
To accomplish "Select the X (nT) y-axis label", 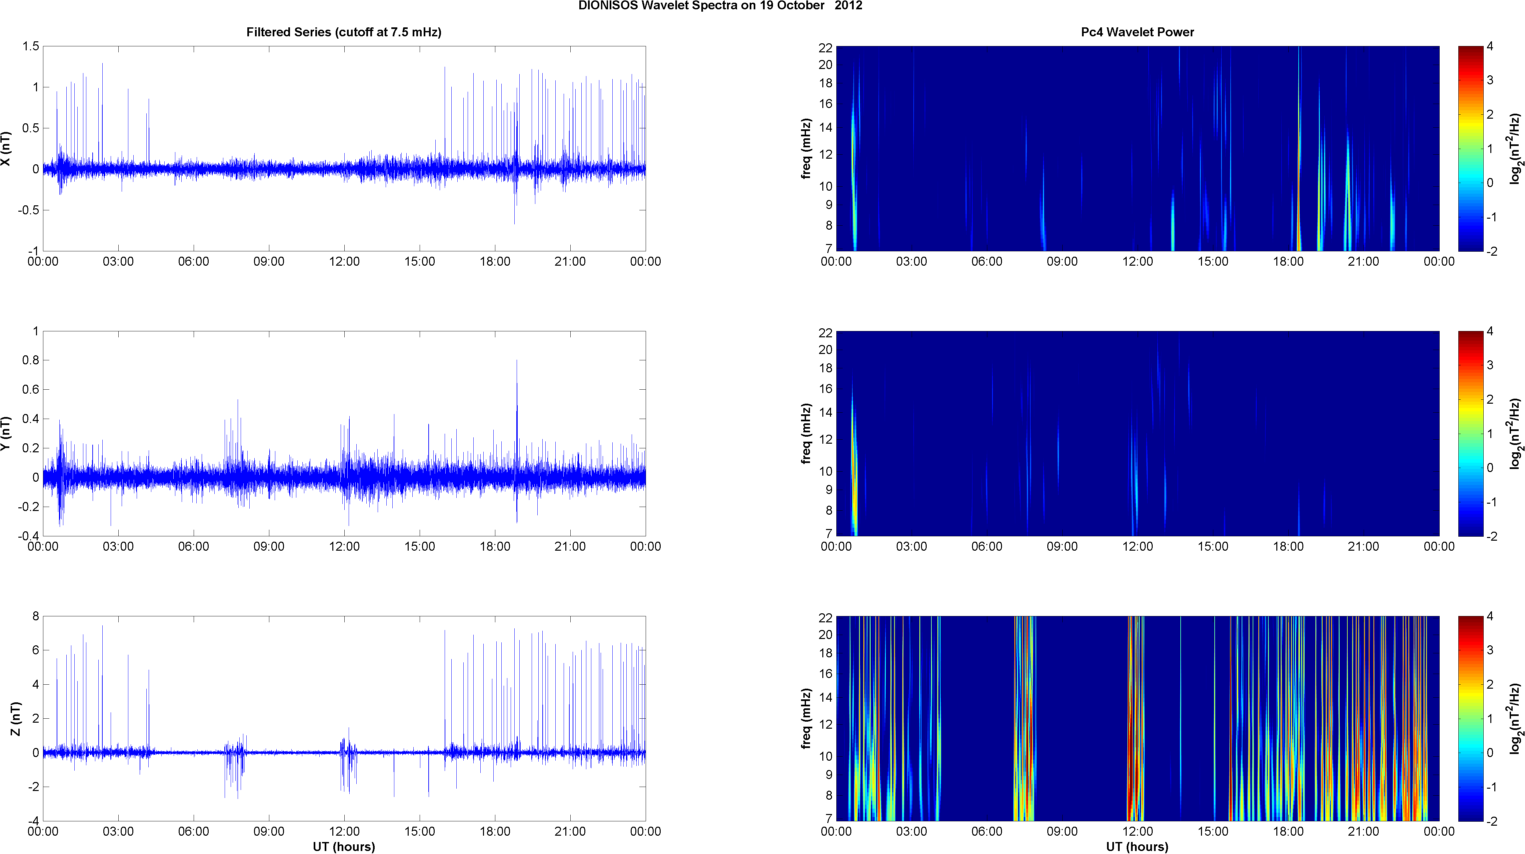I will pos(7,149).
